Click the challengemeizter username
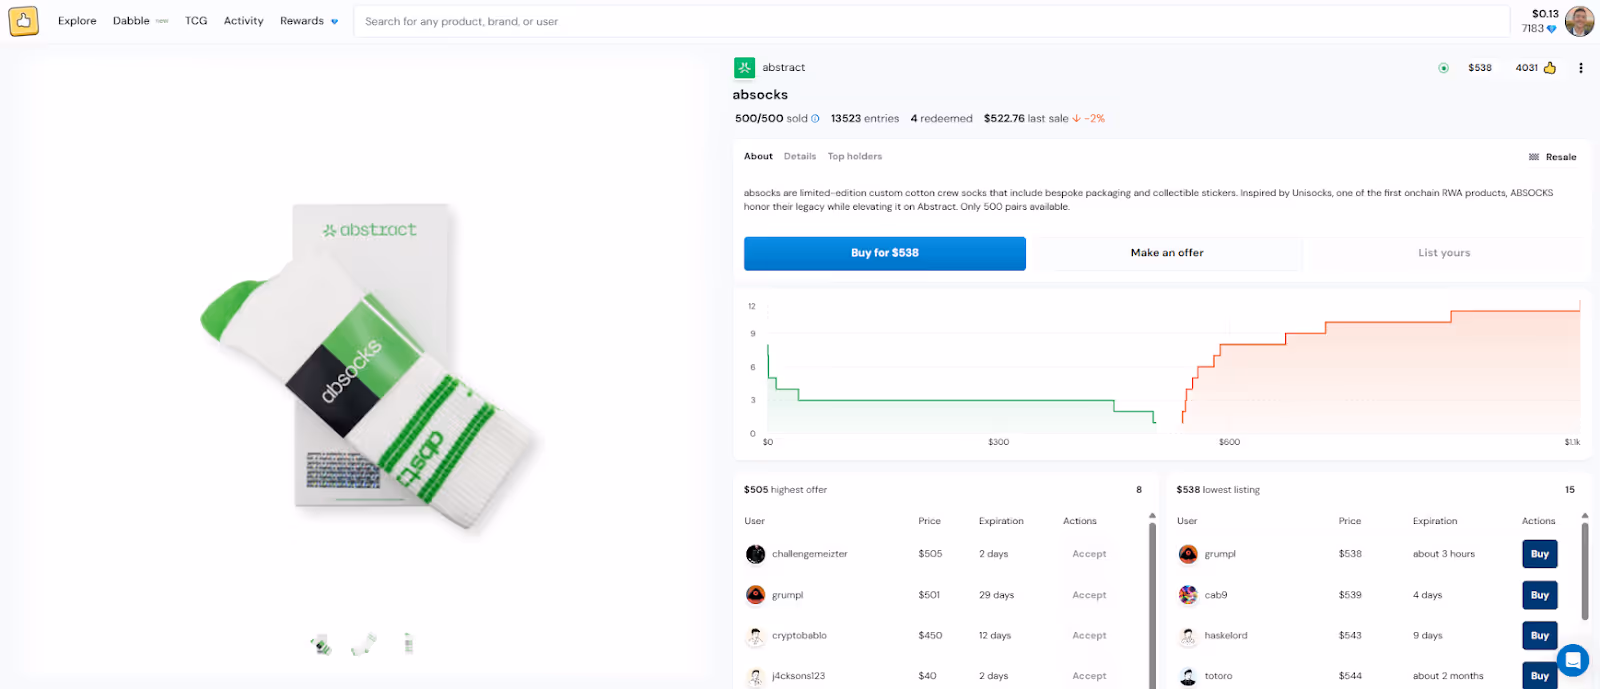This screenshot has height=689, width=1600. [809, 554]
